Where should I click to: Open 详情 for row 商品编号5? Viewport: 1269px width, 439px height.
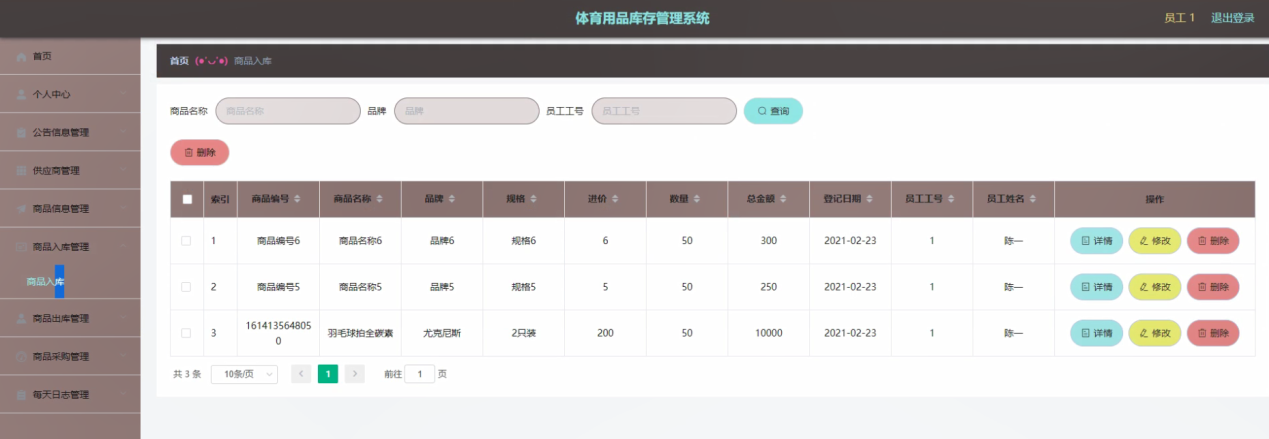[x=1096, y=287]
